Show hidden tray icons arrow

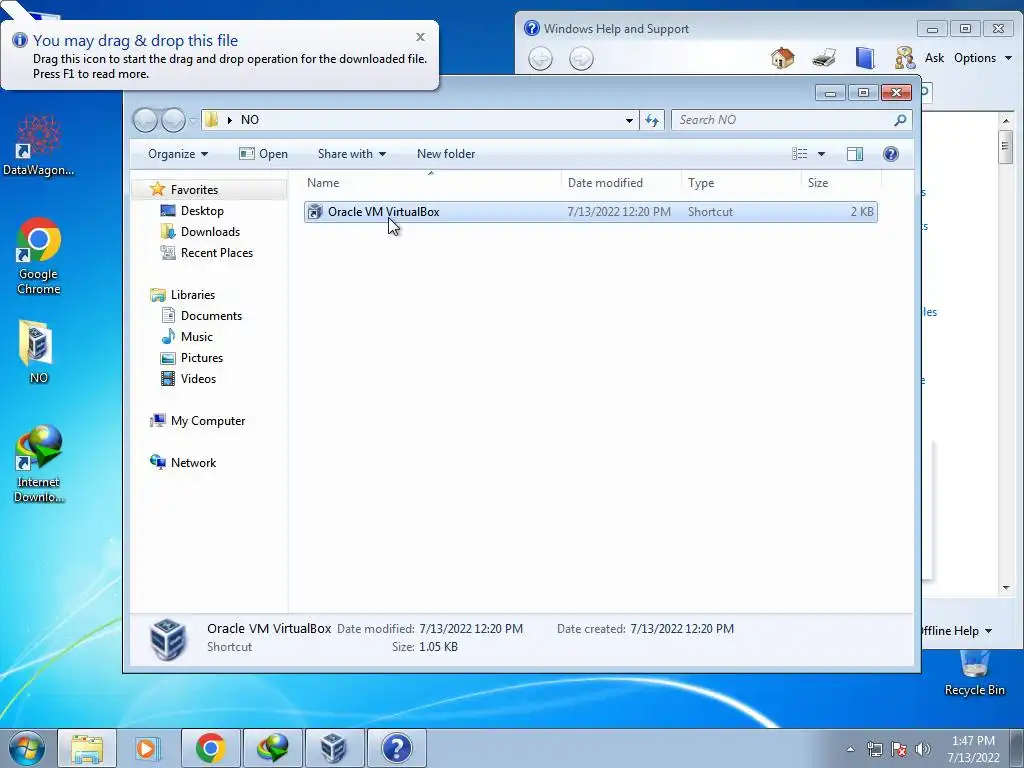click(850, 749)
